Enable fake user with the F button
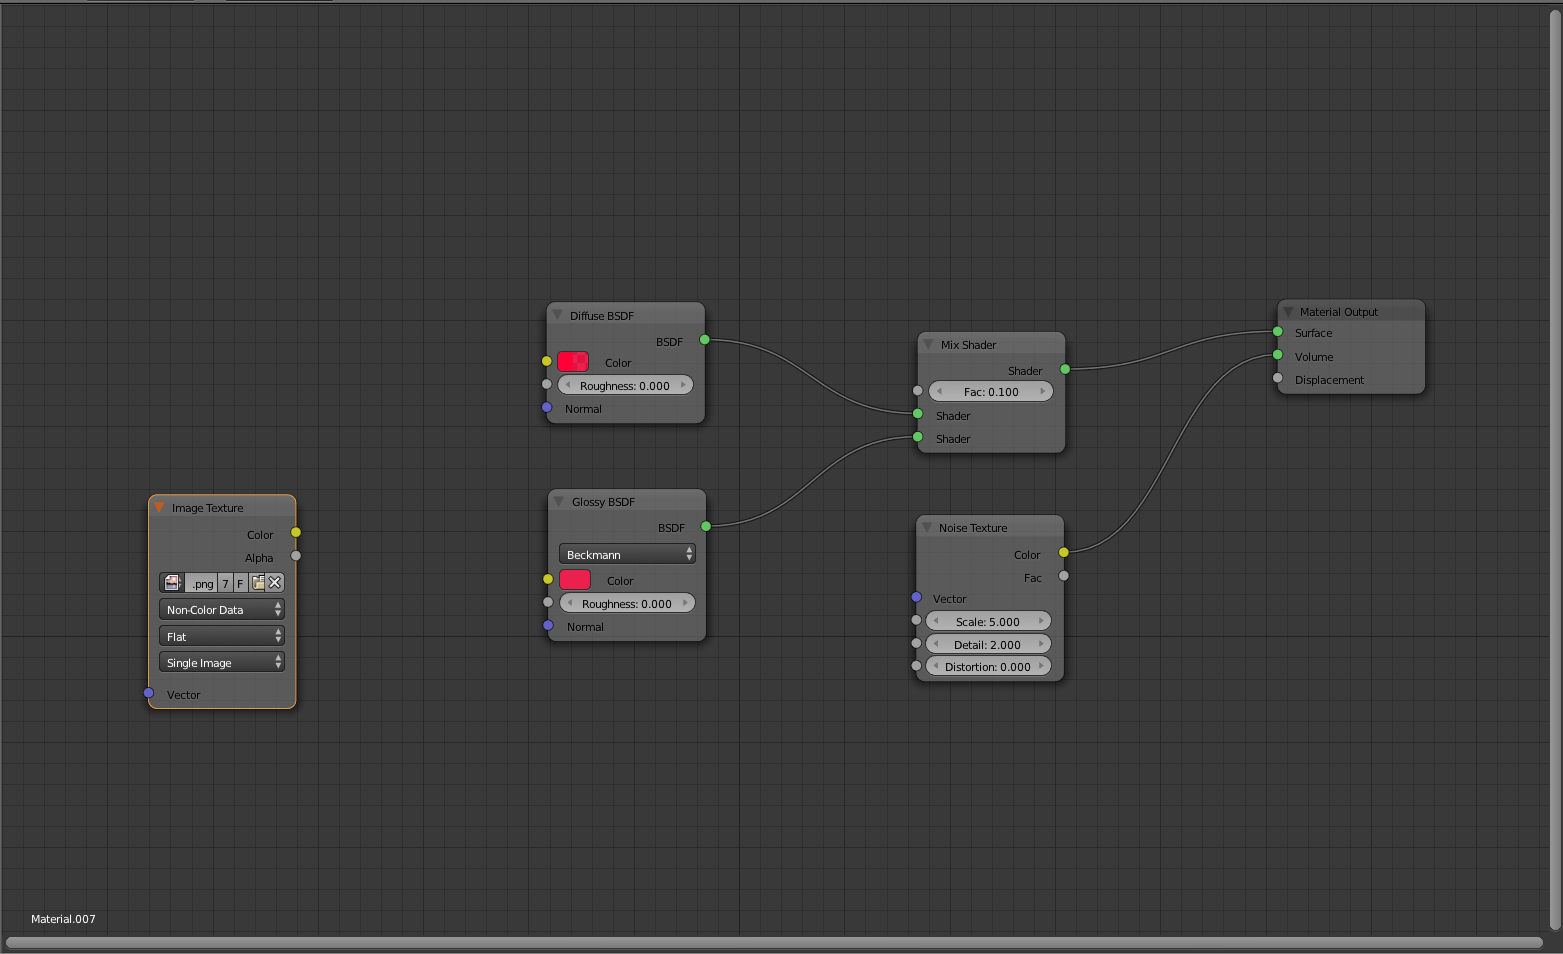 [x=240, y=582]
